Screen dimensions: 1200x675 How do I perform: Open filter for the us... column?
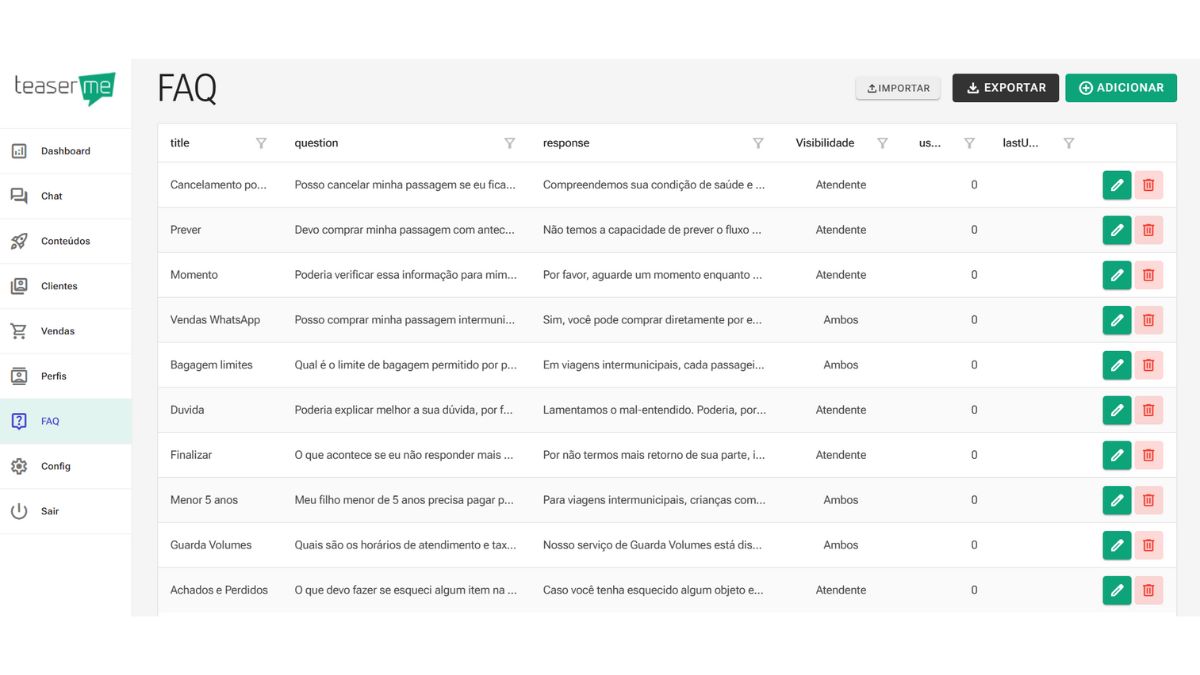(969, 143)
